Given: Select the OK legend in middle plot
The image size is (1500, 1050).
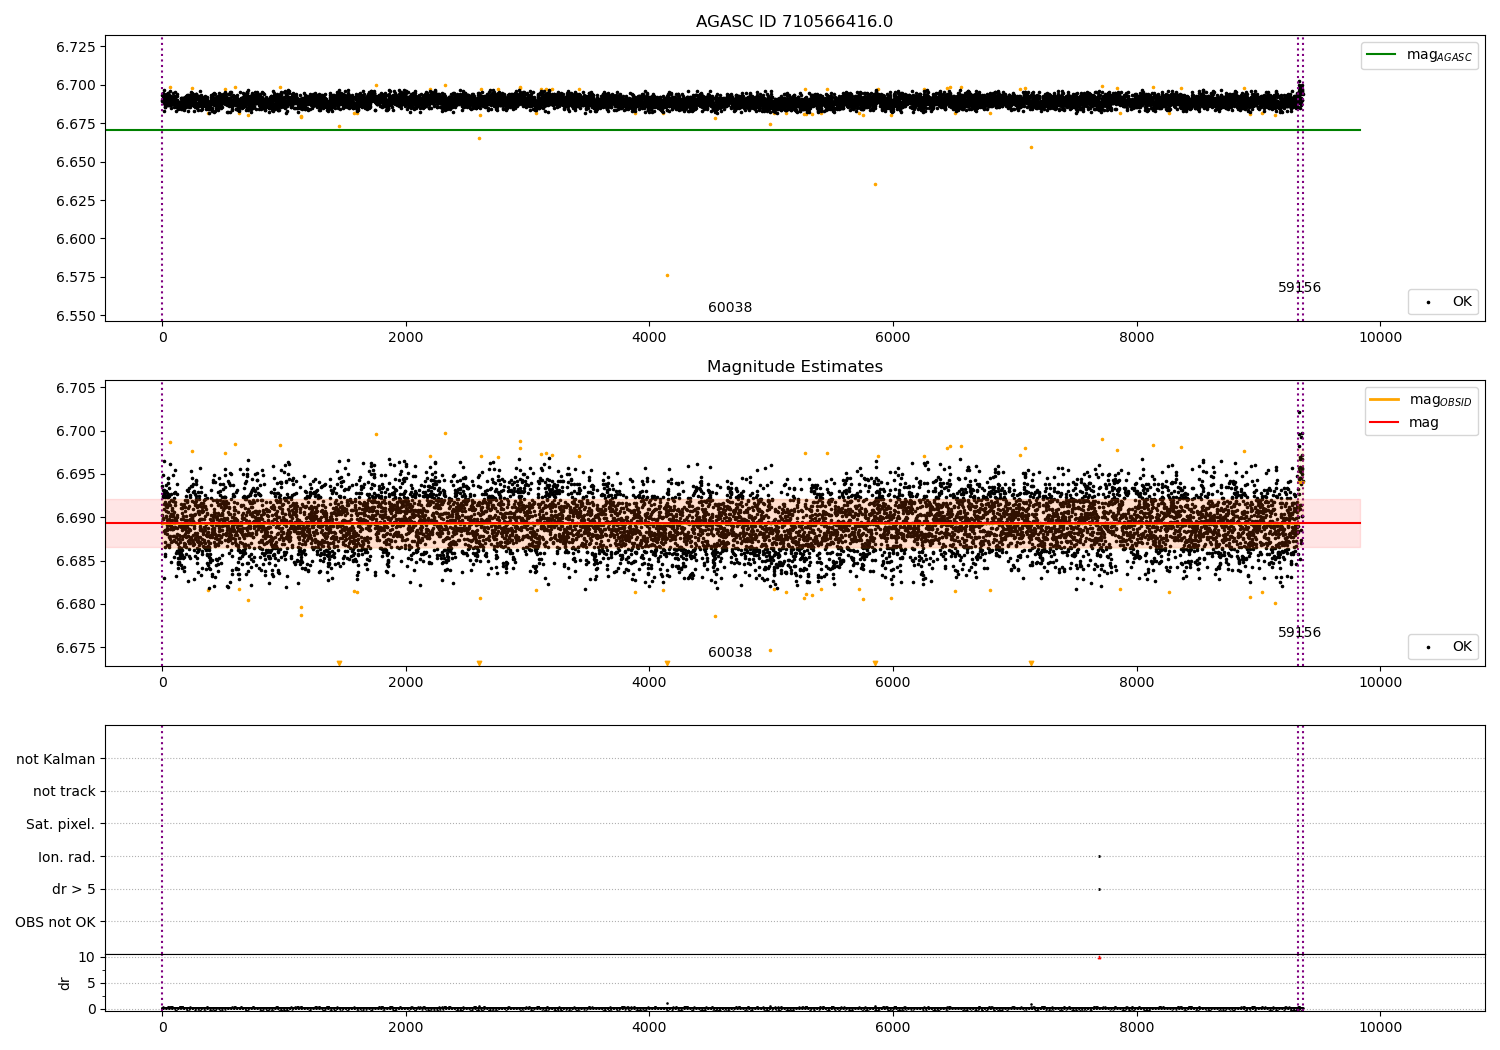Looking at the screenshot, I should pyautogui.click(x=1443, y=647).
